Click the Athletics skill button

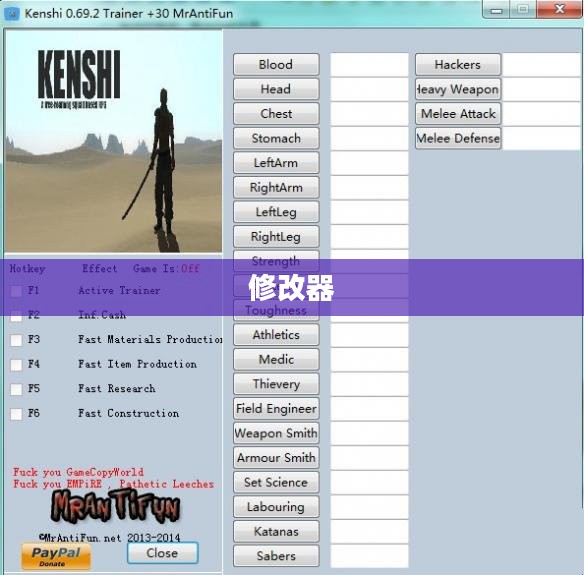(x=276, y=335)
